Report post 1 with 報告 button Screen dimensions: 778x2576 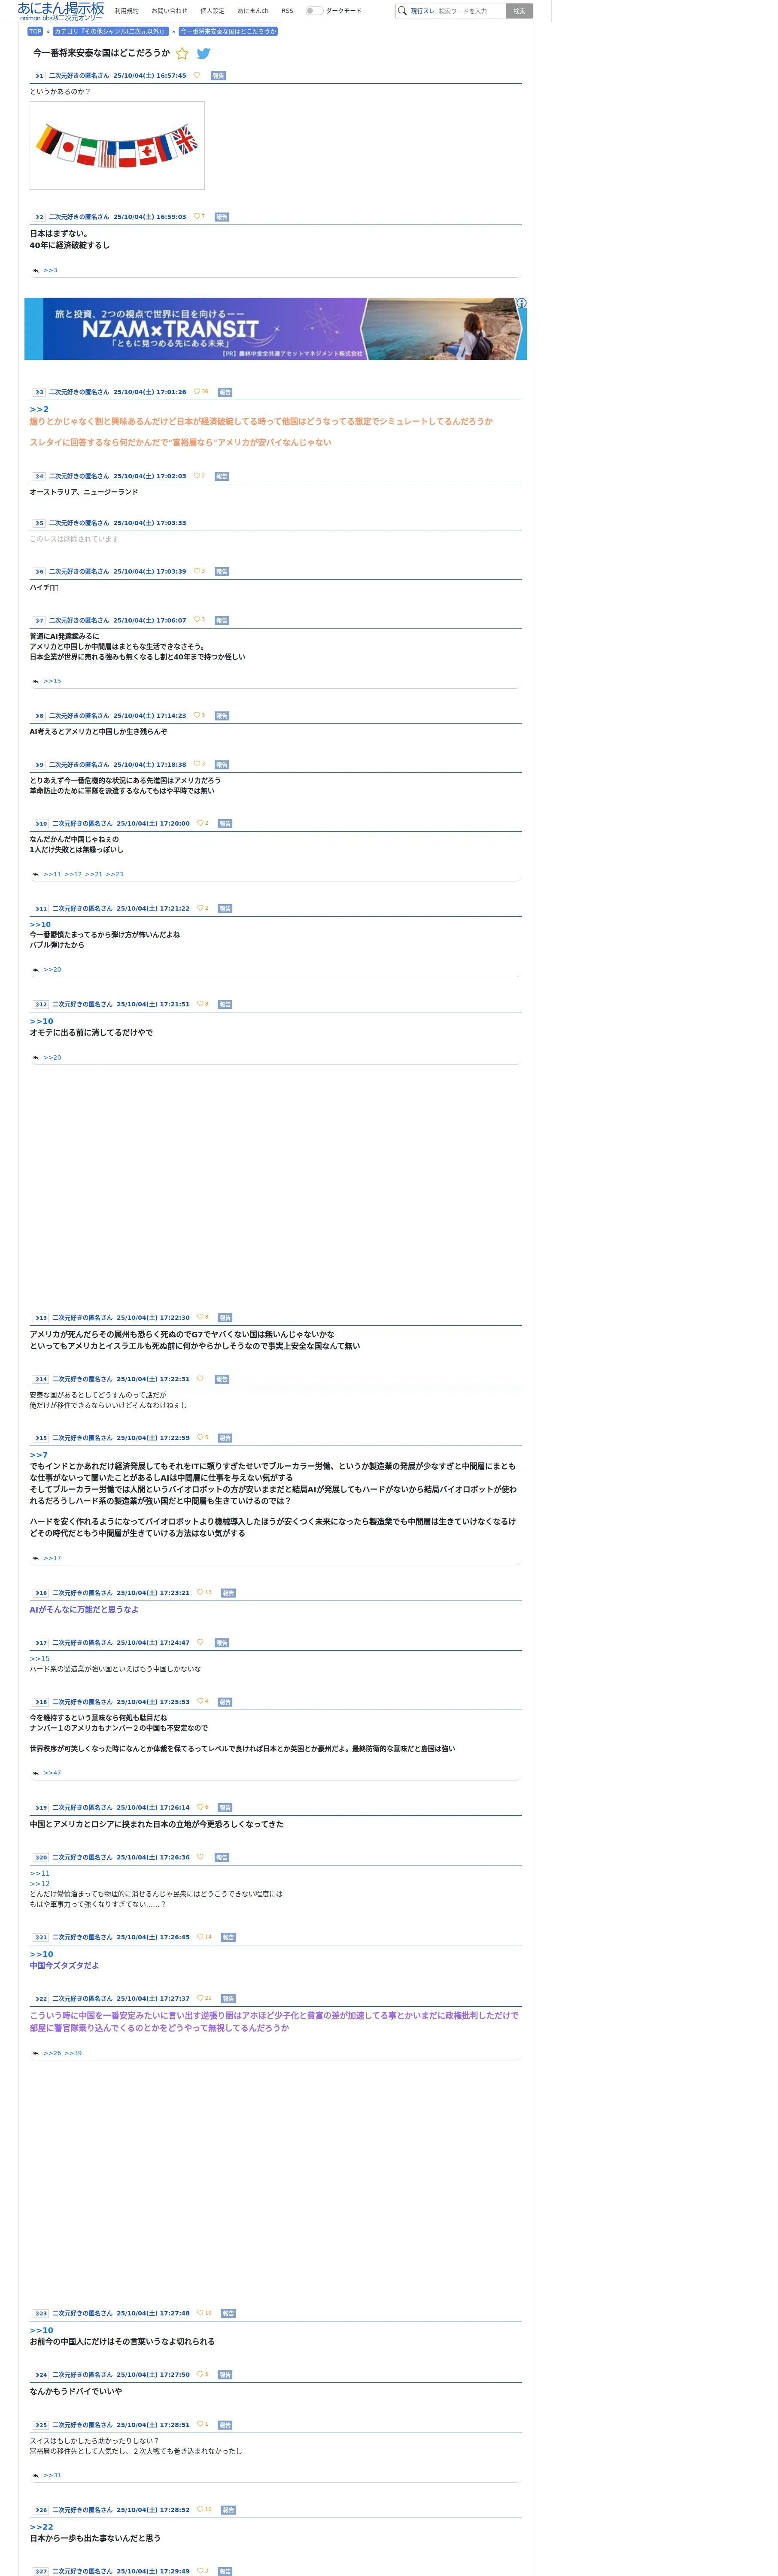point(218,76)
